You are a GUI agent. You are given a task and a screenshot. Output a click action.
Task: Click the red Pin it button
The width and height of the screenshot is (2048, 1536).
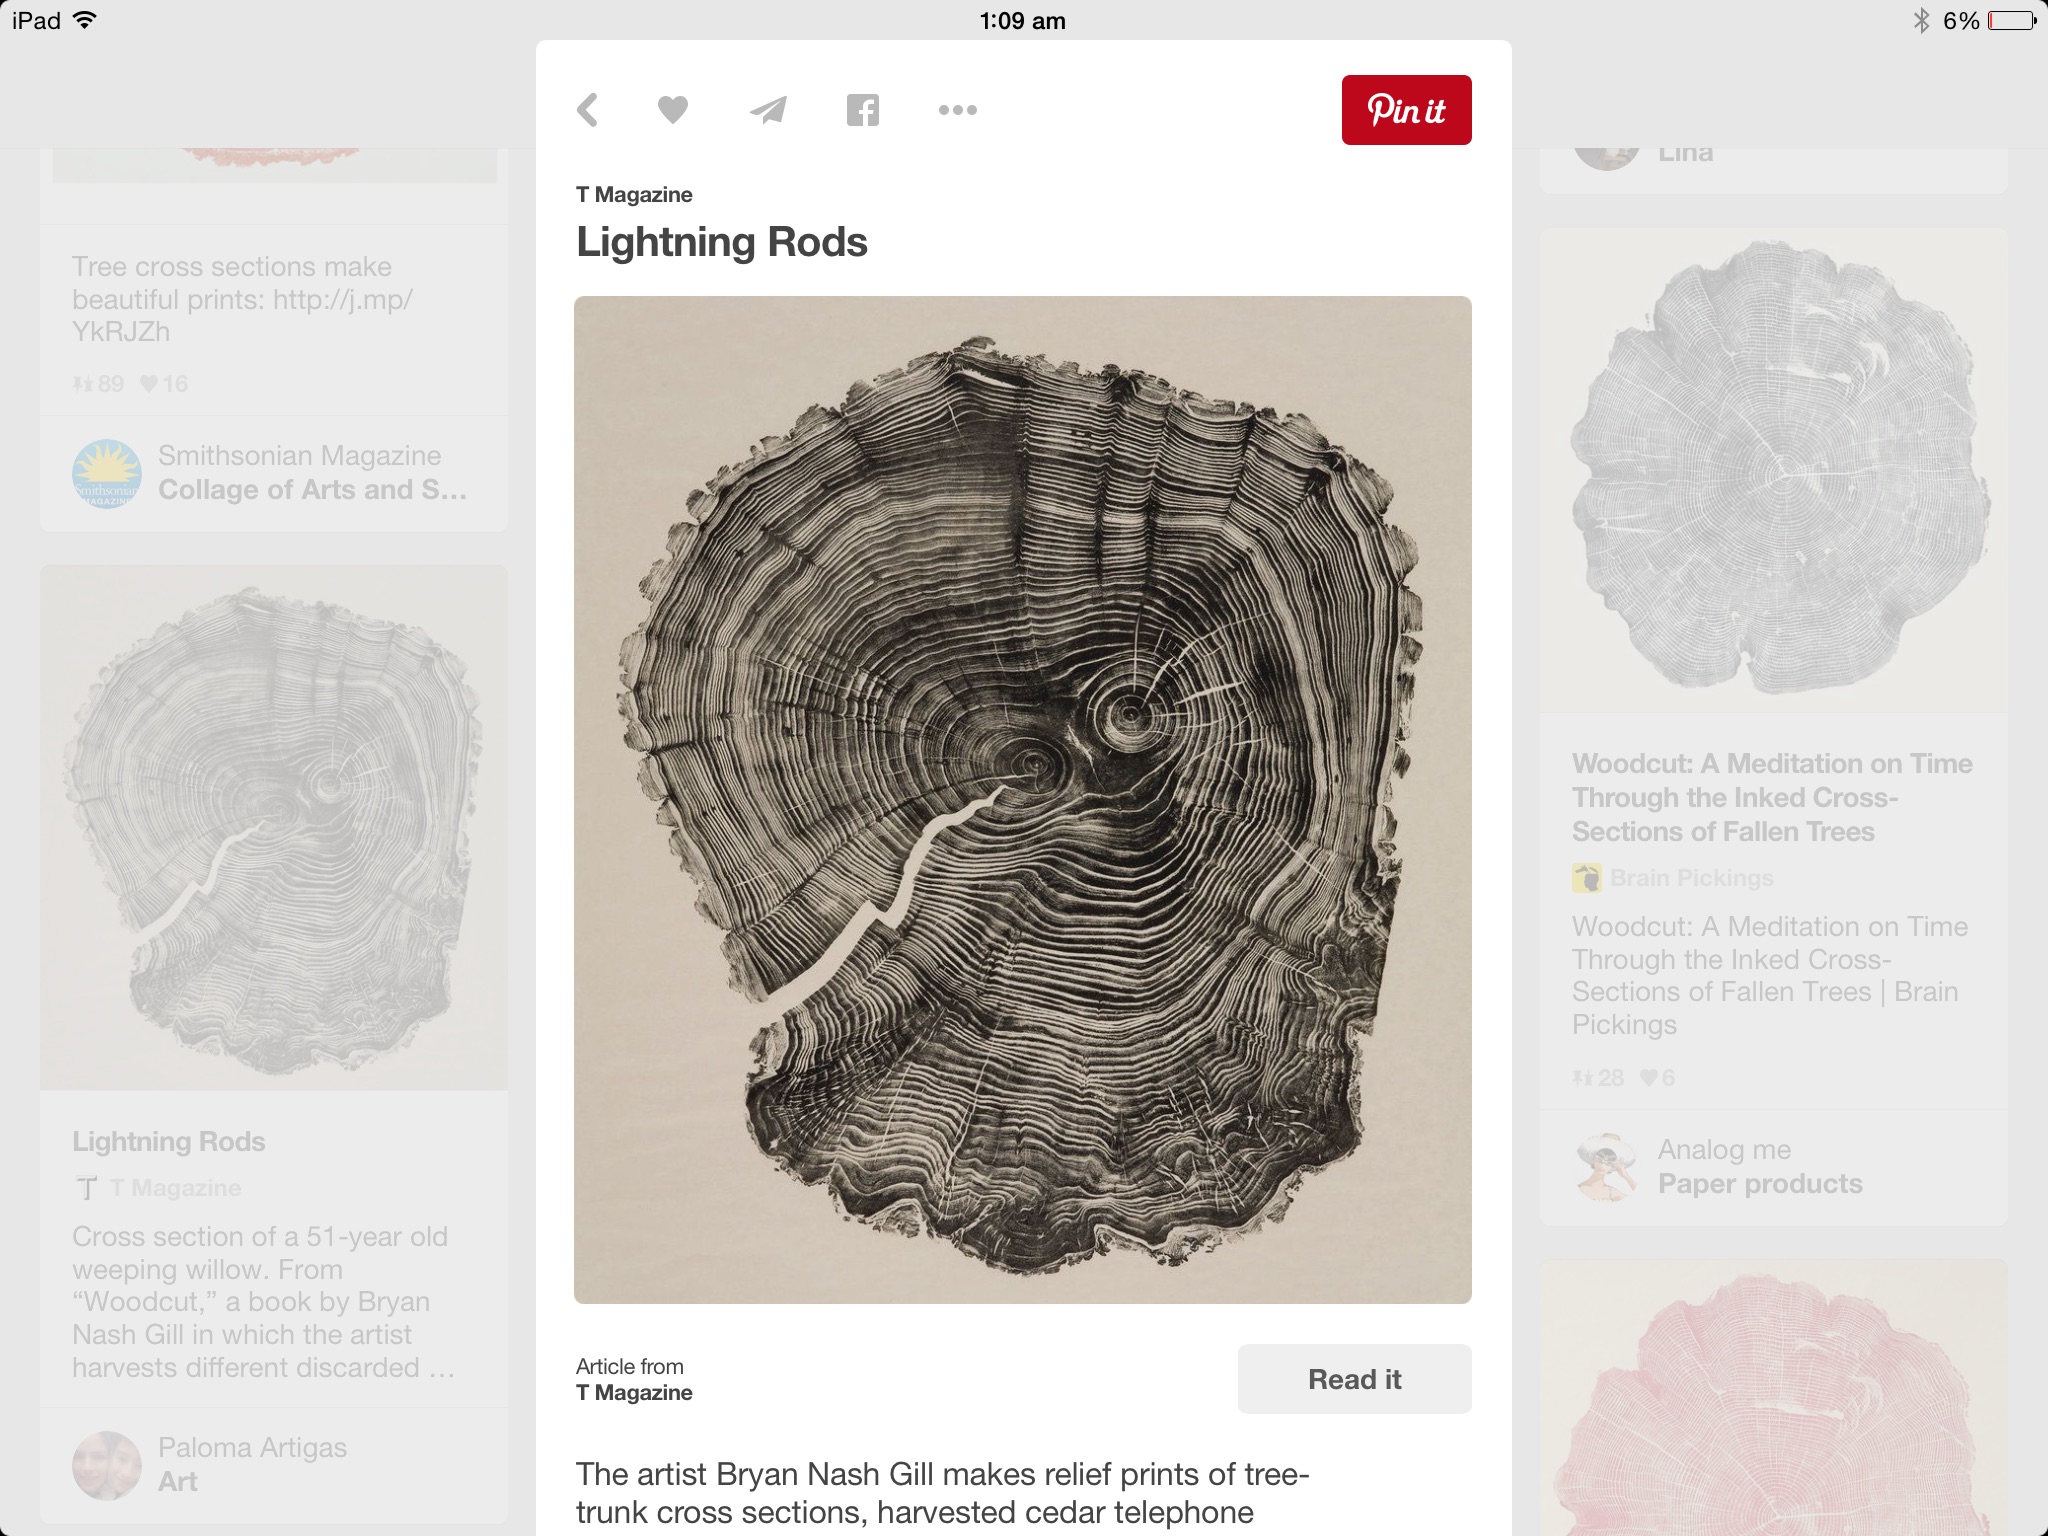coord(1406,110)
